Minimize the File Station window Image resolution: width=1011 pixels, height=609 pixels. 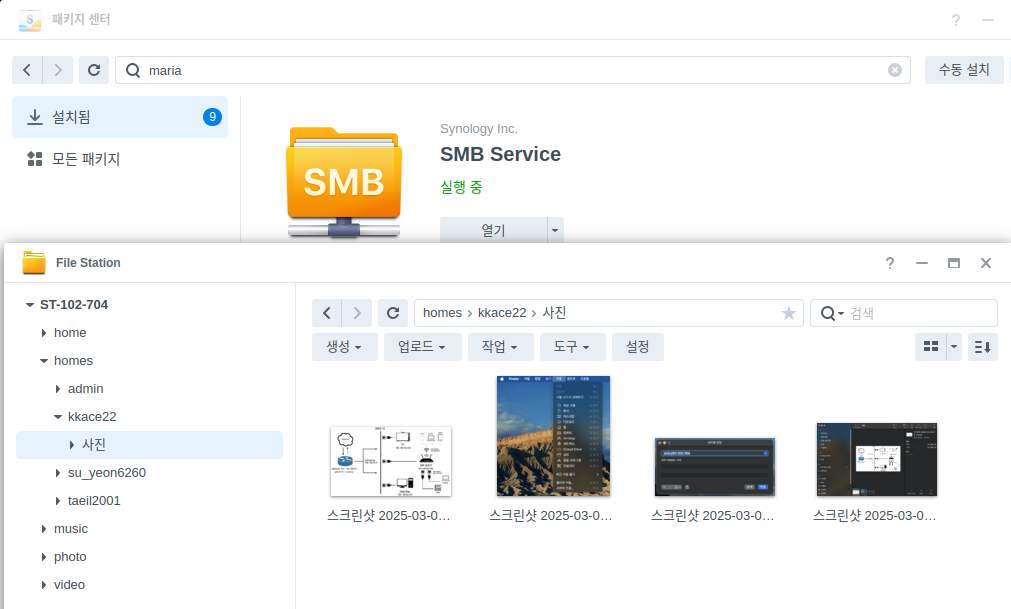point(922,263)
